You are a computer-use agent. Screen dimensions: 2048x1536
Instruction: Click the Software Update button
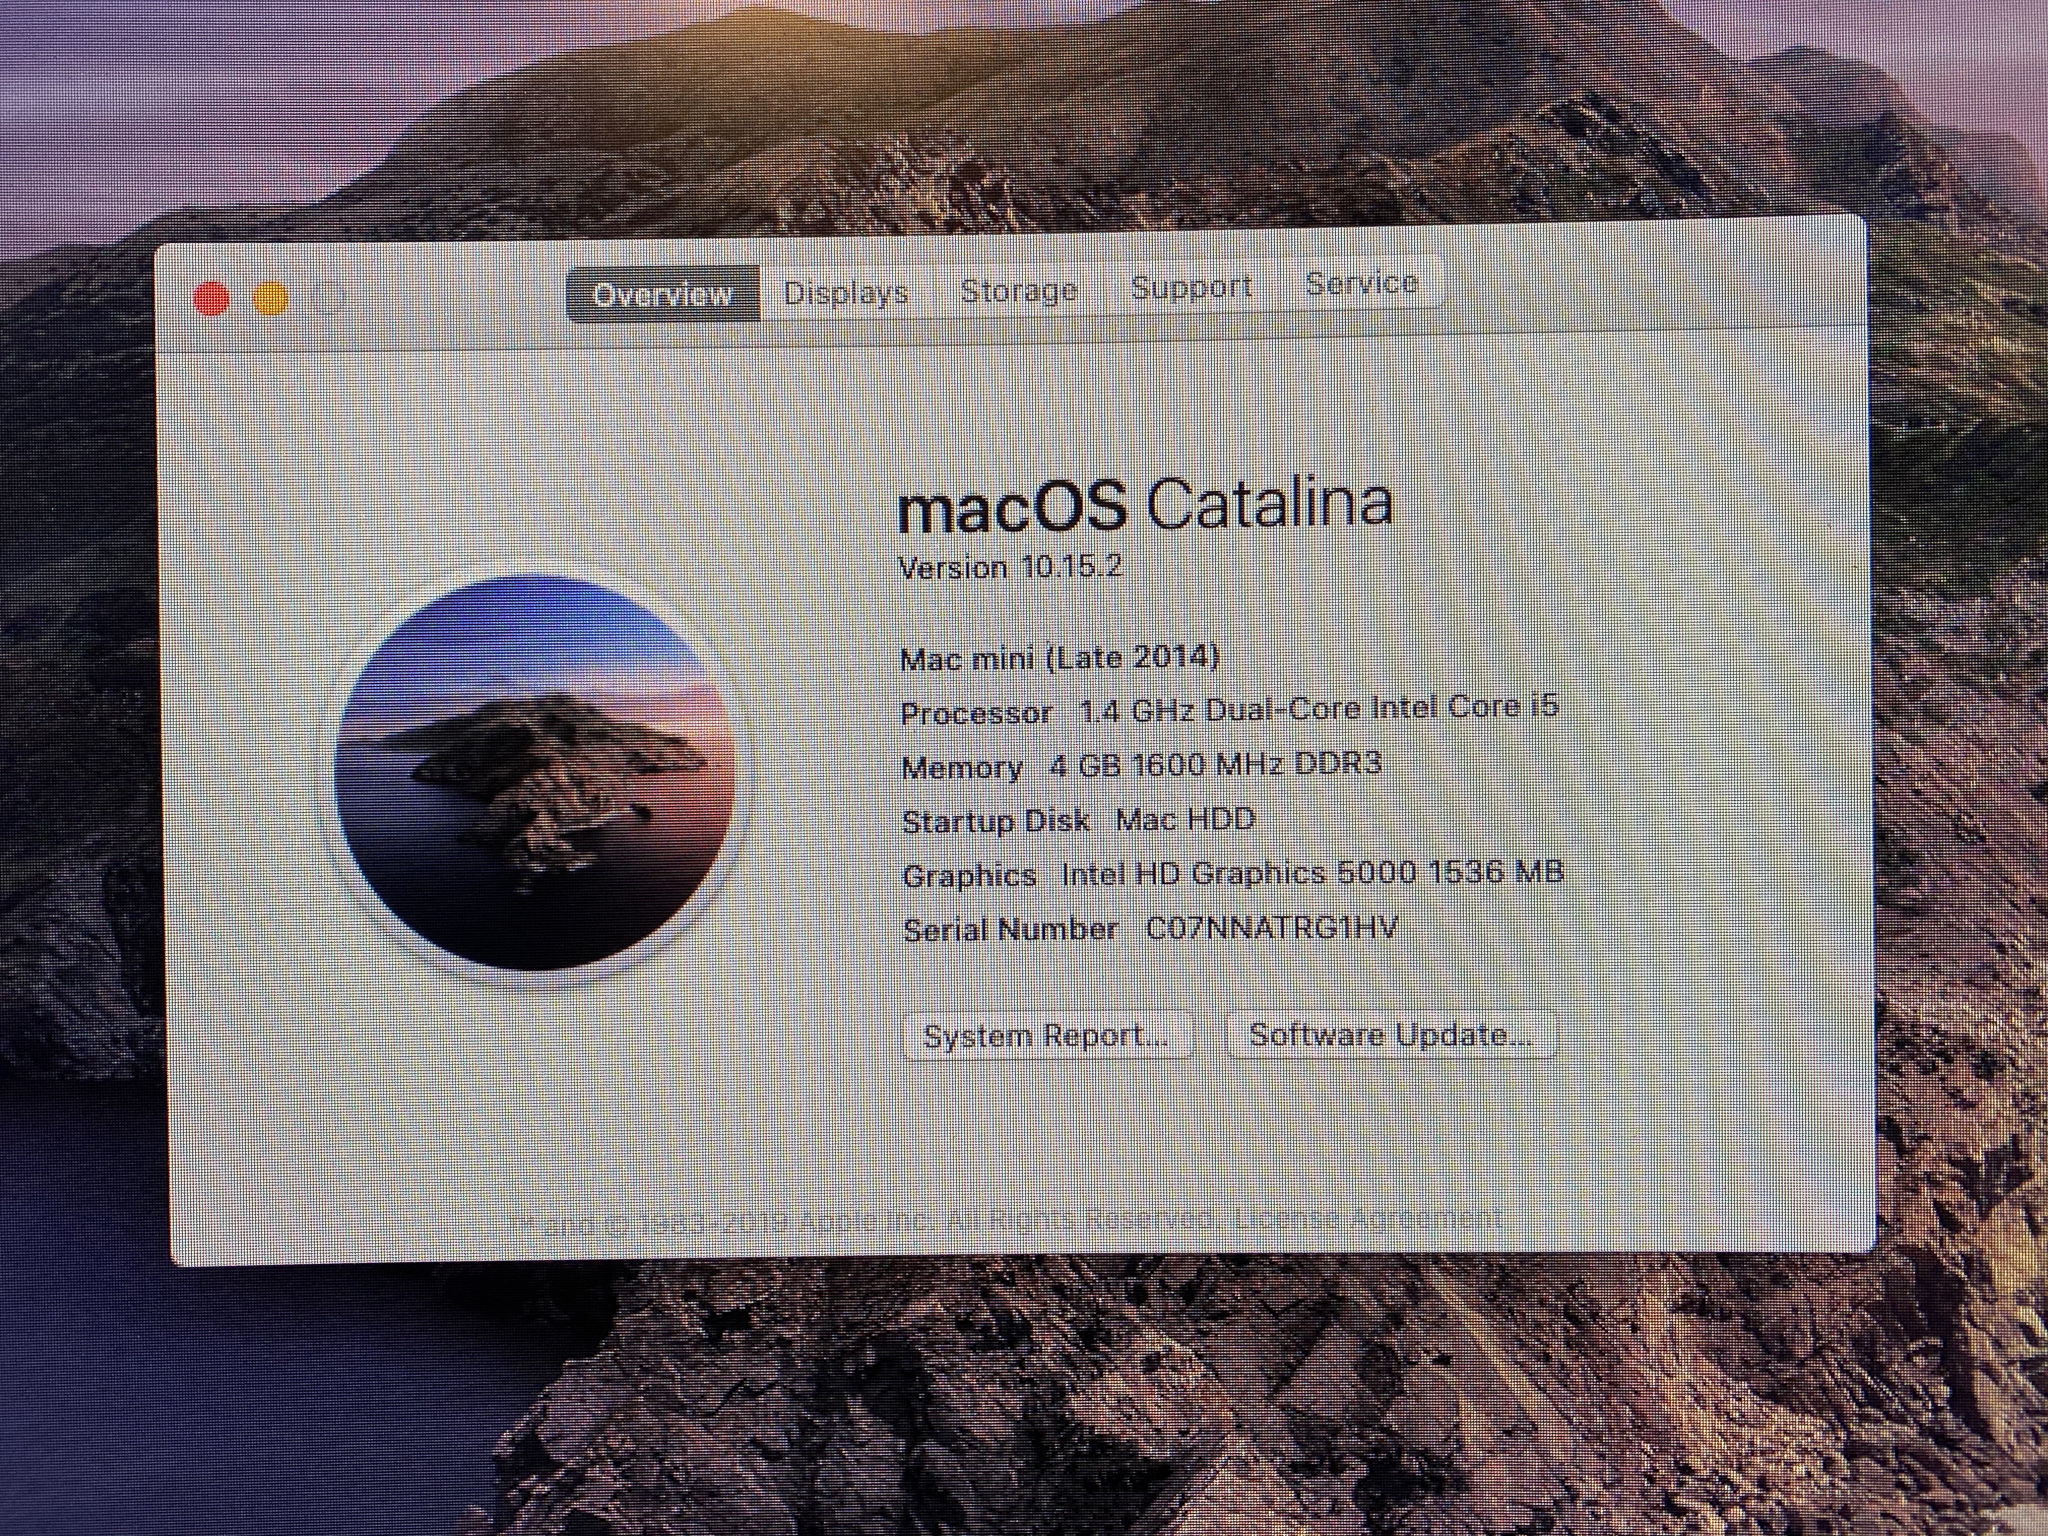(1391, 1035)
